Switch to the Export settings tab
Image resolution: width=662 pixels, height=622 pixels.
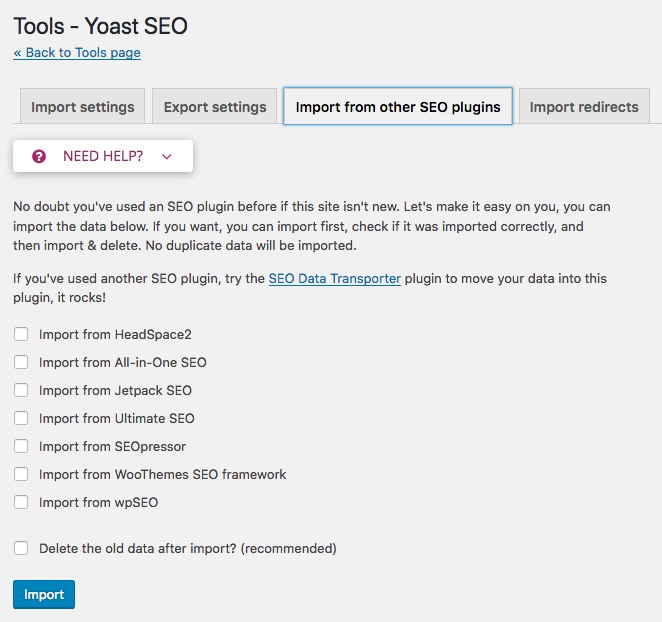pyautogui.click(x=215, y=106)
